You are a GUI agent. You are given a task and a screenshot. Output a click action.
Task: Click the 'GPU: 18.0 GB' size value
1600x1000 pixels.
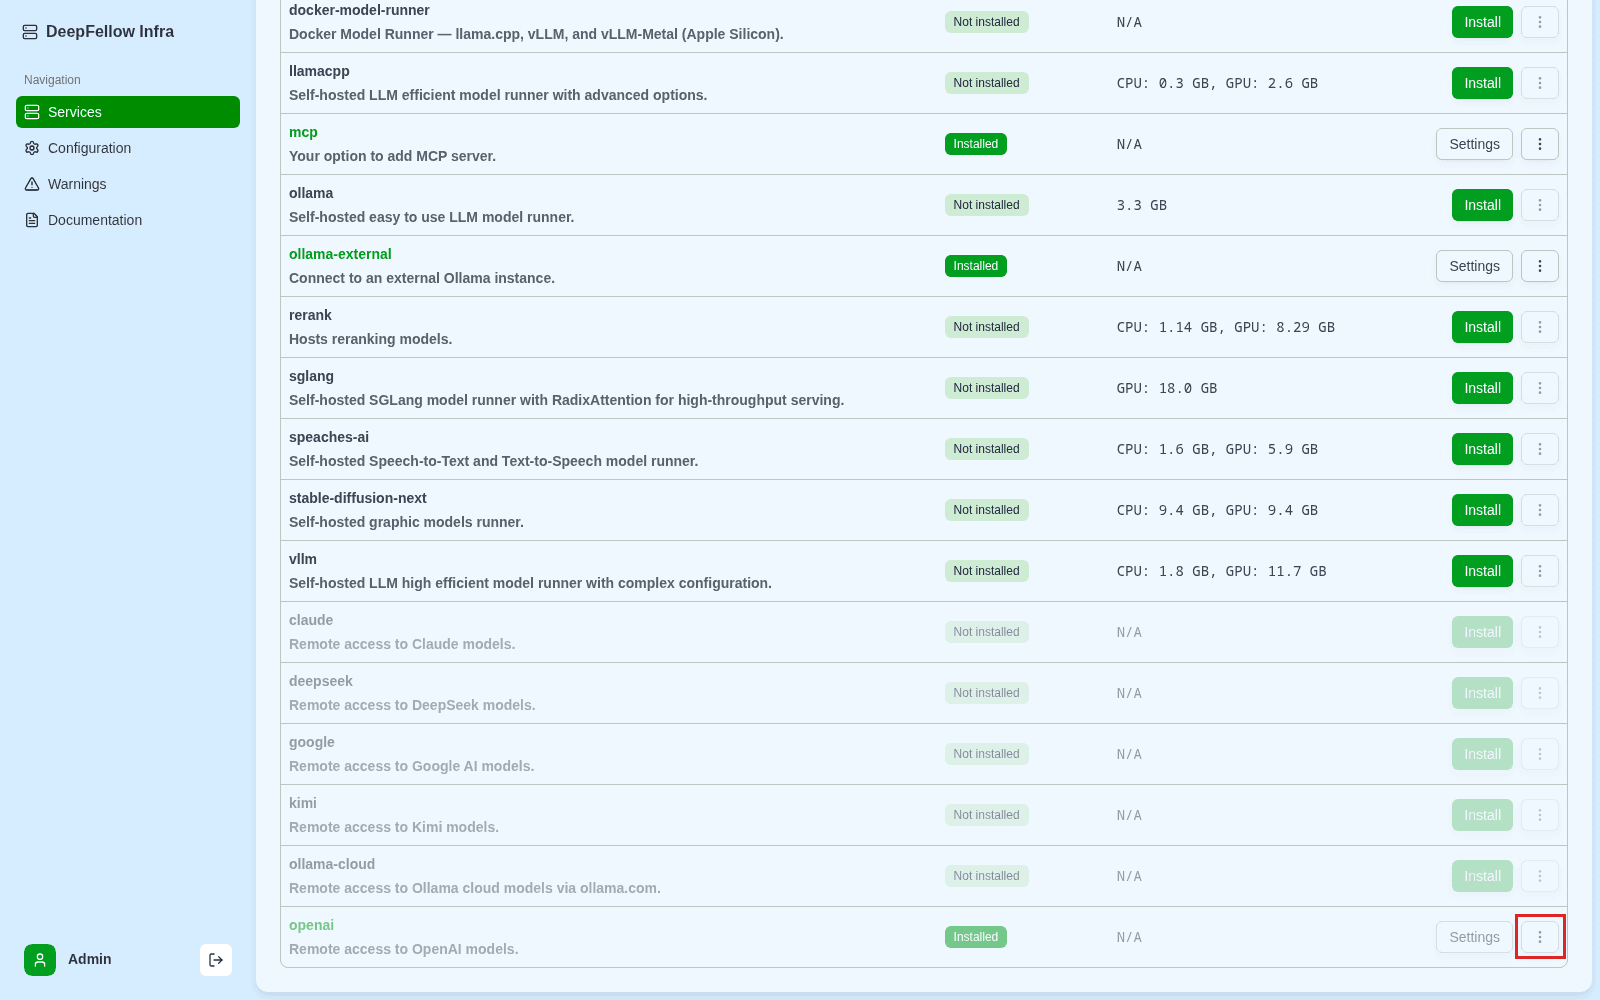(1167, 388)
